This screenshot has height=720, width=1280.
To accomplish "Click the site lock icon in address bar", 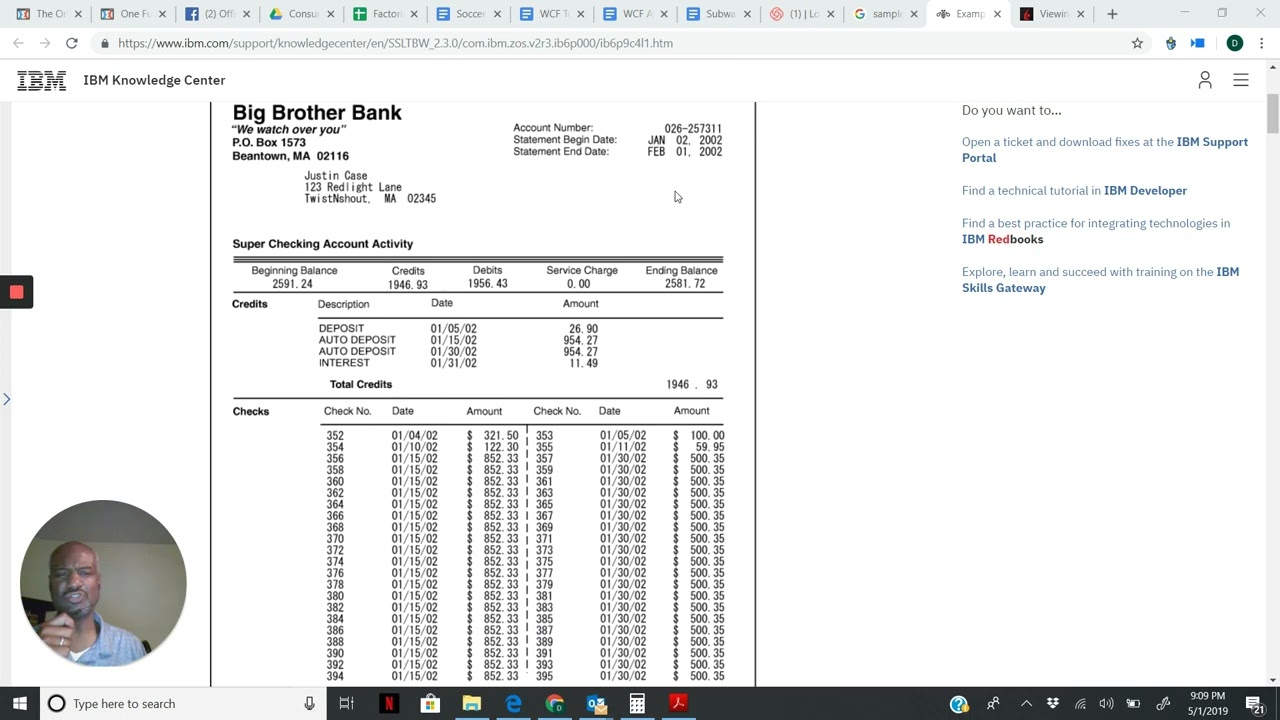I will coord(105,43).
